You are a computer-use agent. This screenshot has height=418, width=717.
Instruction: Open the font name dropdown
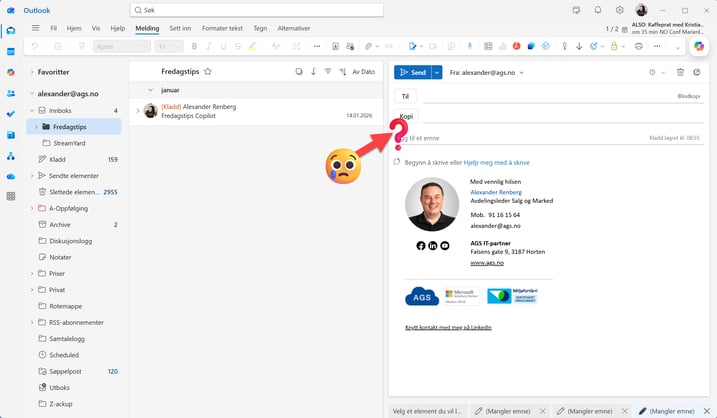[x=122, y=46]
